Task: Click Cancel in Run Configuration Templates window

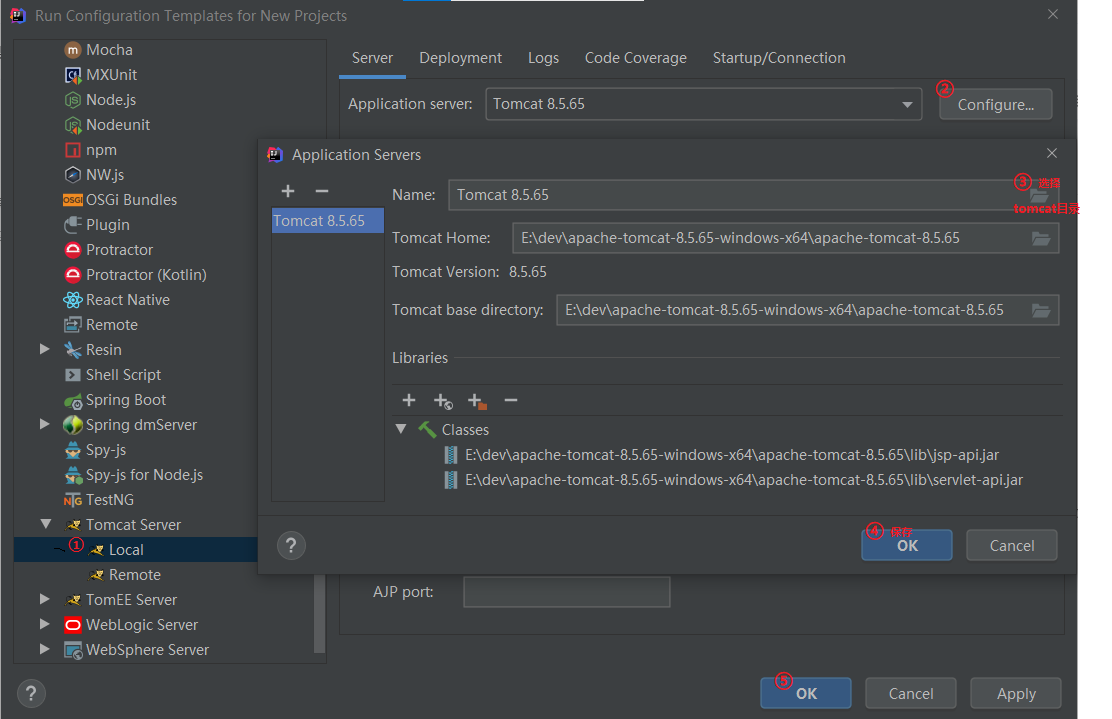Action: 911,693
